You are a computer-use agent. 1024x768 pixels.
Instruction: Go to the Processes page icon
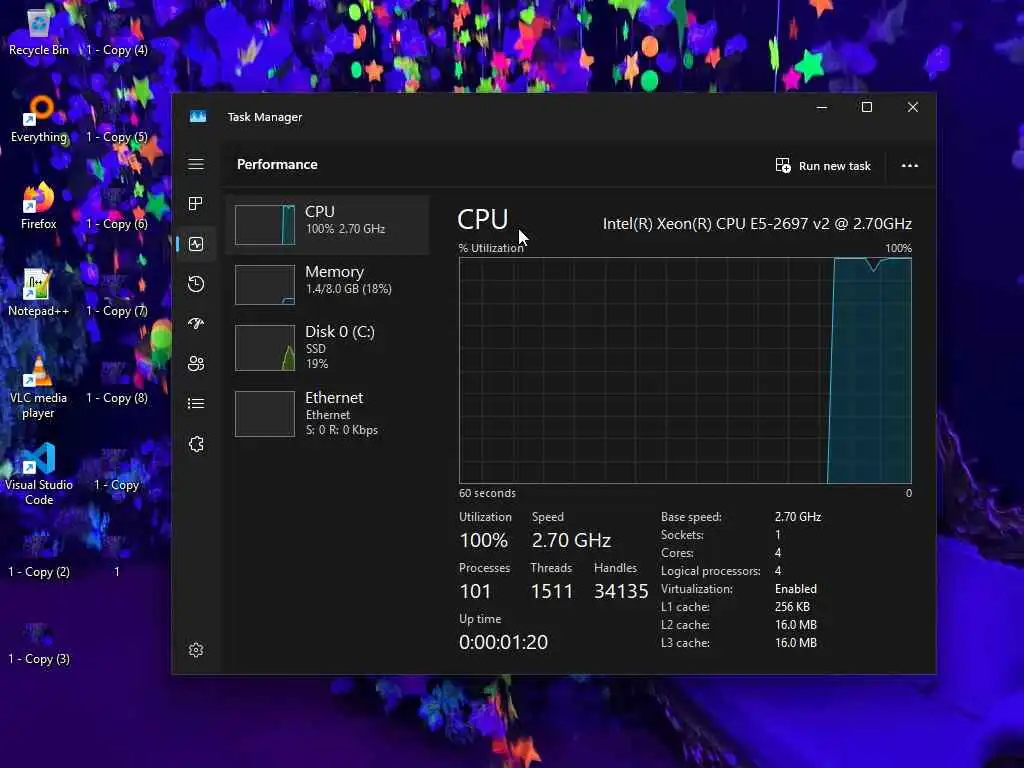pos(196,204)
